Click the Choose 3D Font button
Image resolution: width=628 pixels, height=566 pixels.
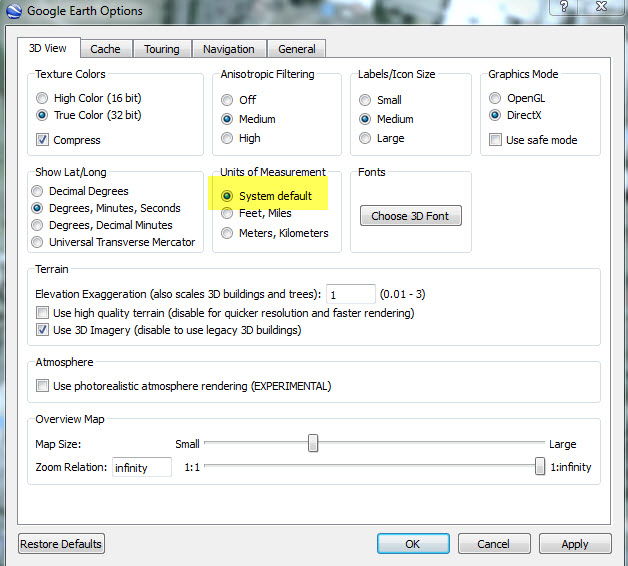pos(411,216)
